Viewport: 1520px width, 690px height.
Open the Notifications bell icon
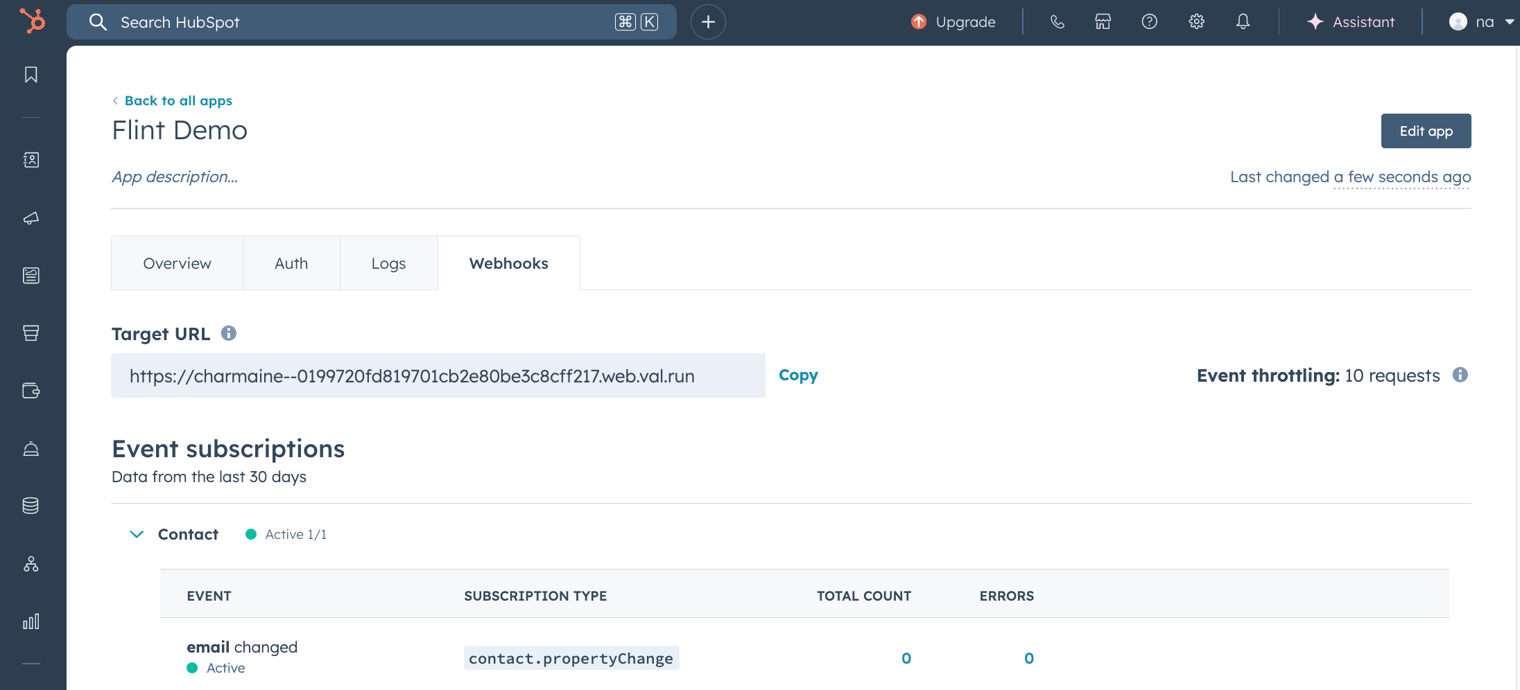click(1243, 22)
